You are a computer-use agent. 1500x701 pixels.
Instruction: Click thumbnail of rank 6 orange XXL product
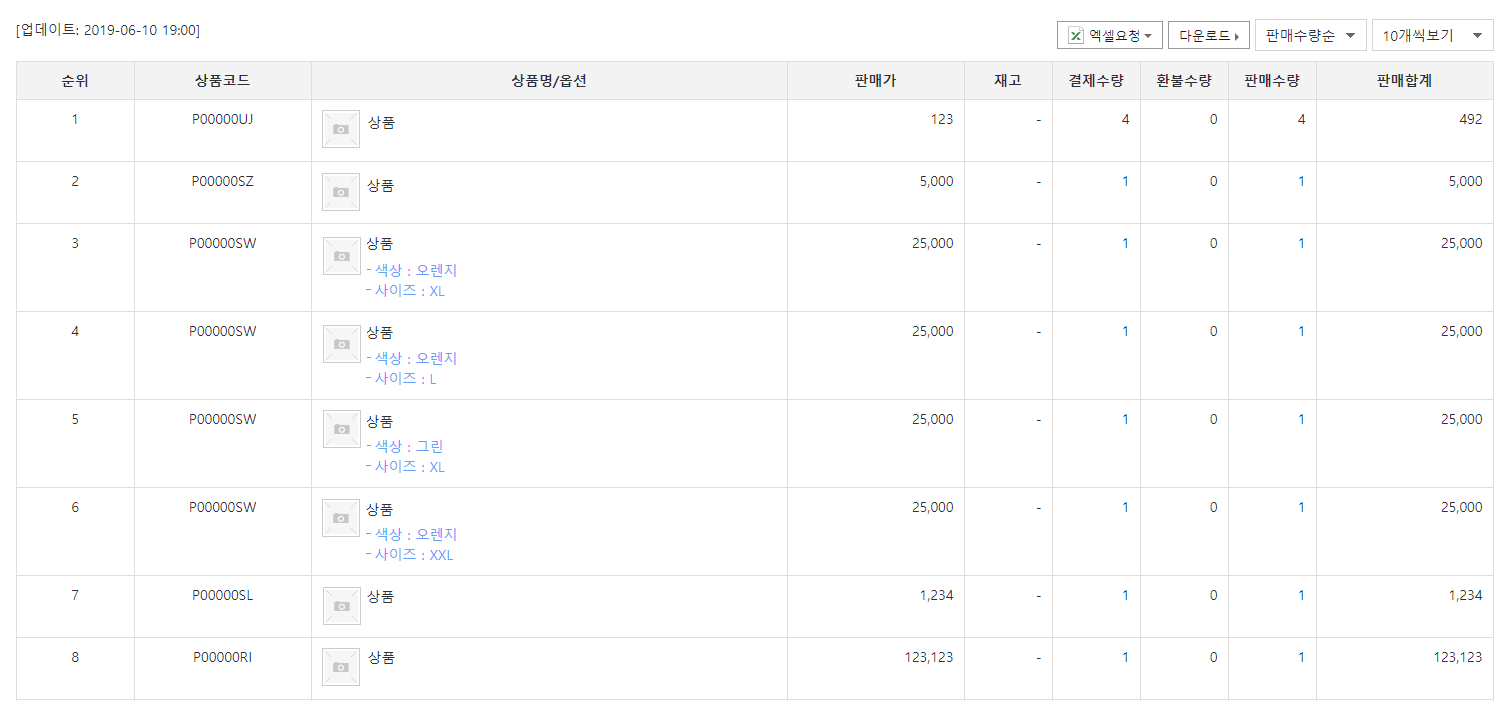[x=341, y=518]
